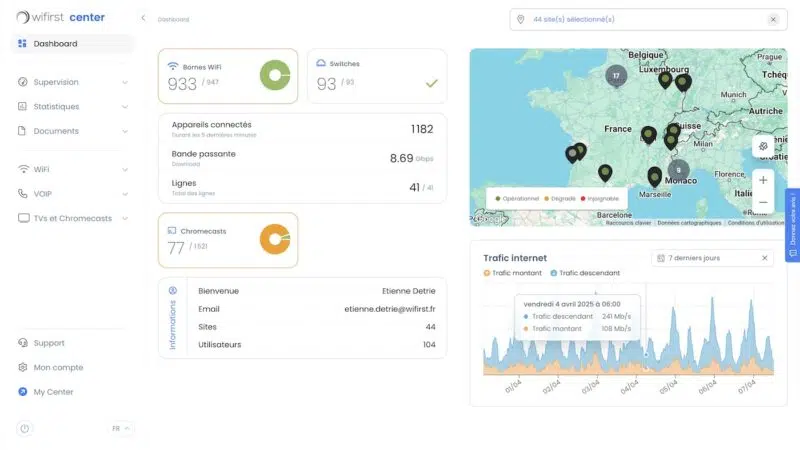The image size is (800, 450).
Task: Open the Bornes WiFi card
Action: click(x=228, y=76)
